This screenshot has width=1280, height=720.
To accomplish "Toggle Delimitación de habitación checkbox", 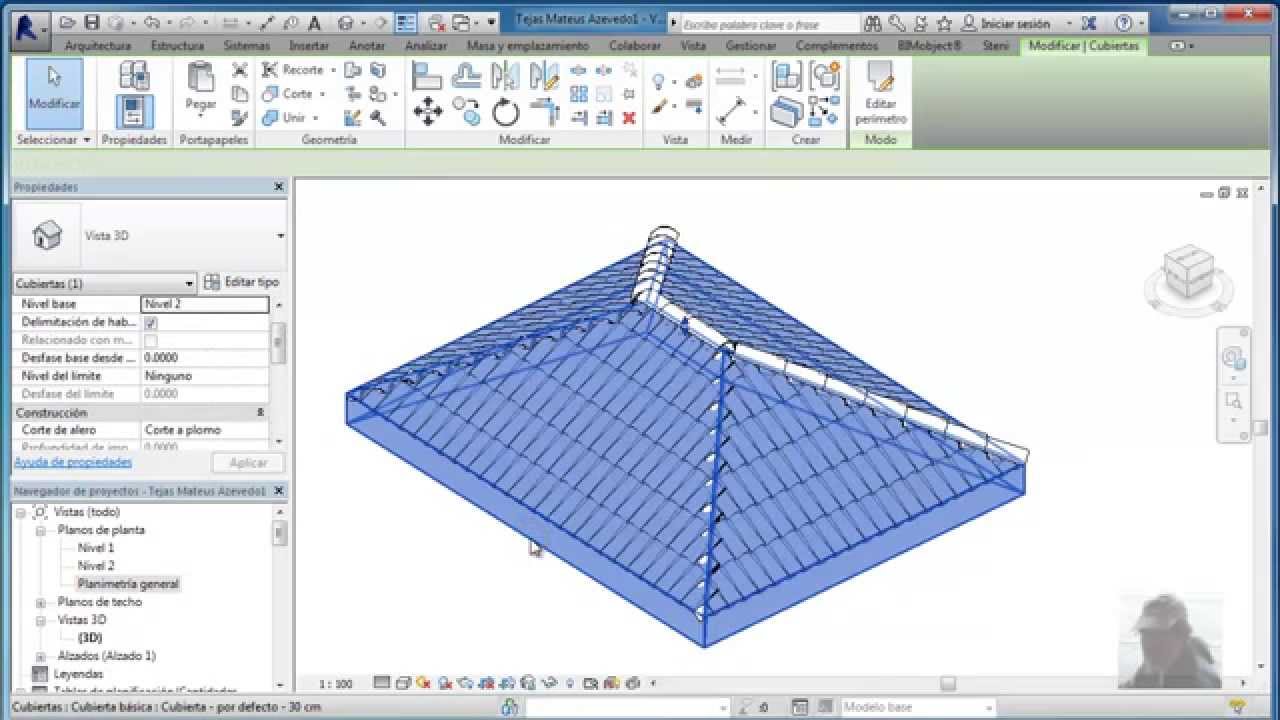I will [x=151, y=323].
